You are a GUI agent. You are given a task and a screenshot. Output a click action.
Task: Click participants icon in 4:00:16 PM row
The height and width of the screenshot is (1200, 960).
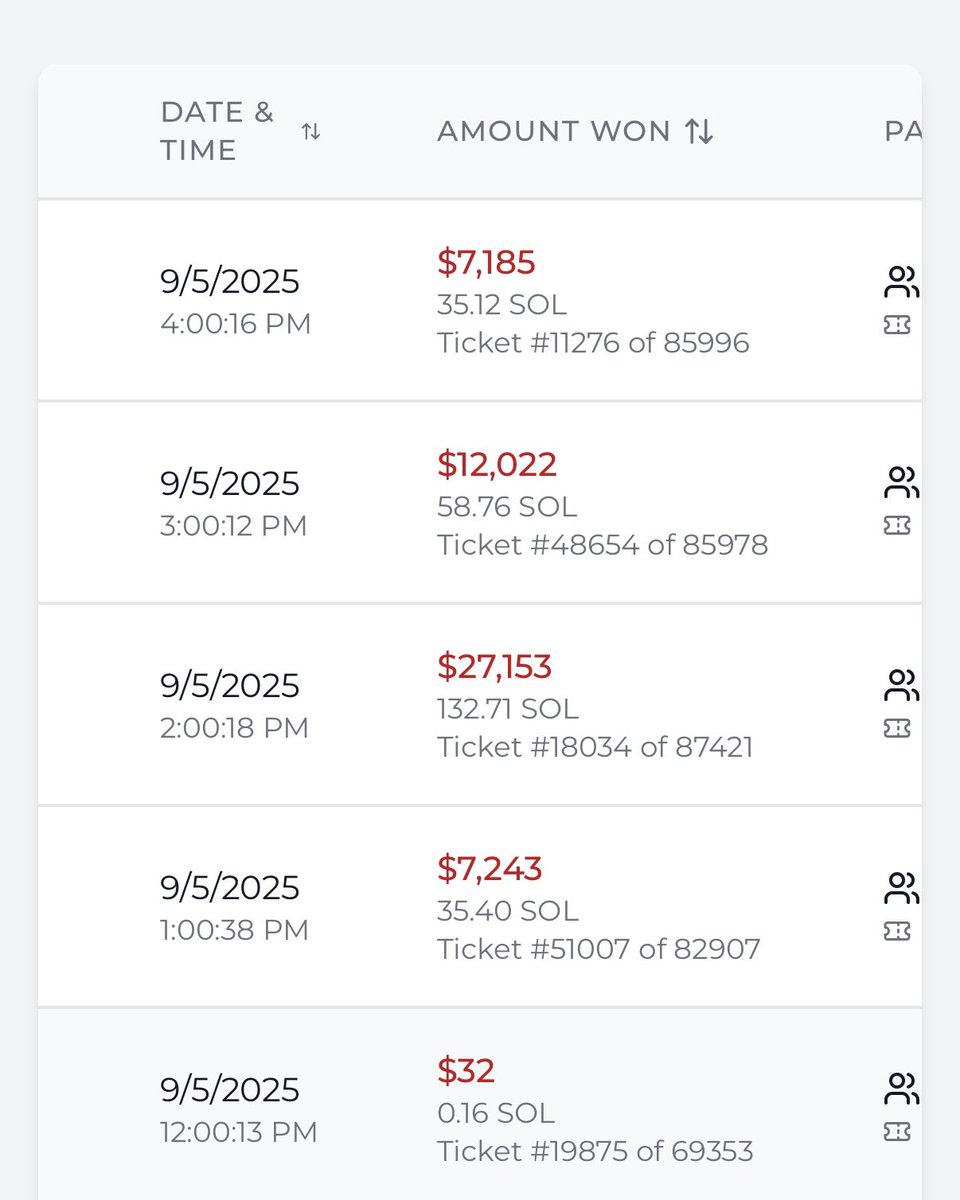coord(901,282)
